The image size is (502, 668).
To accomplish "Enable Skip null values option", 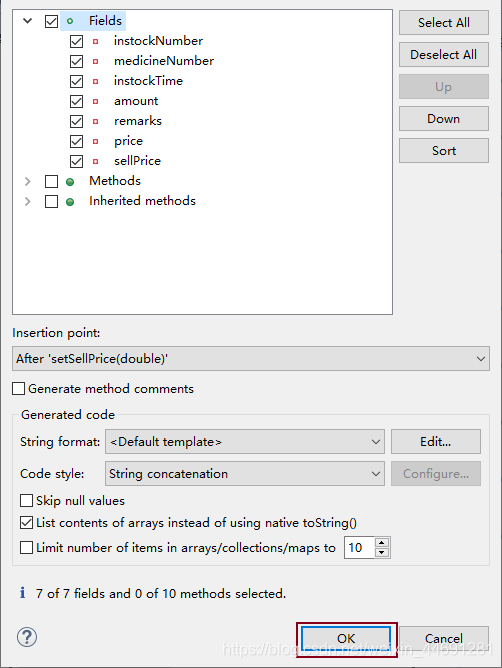I will click(26, 501).
